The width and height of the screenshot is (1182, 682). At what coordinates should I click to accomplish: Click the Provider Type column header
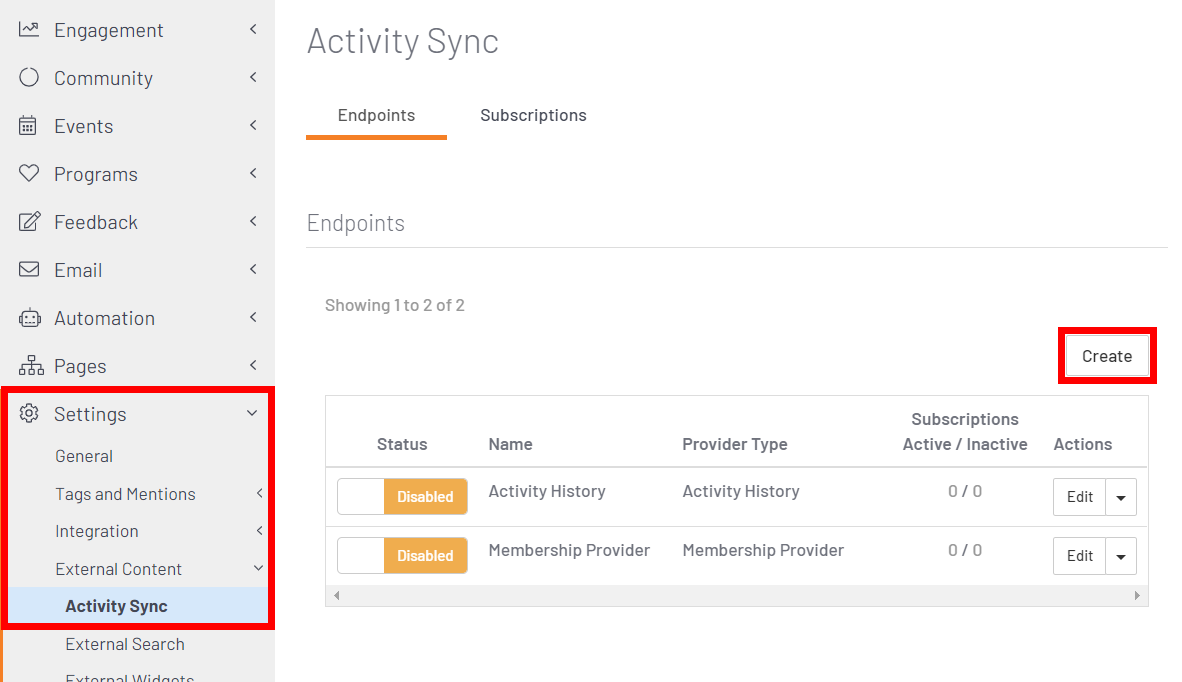735,444
